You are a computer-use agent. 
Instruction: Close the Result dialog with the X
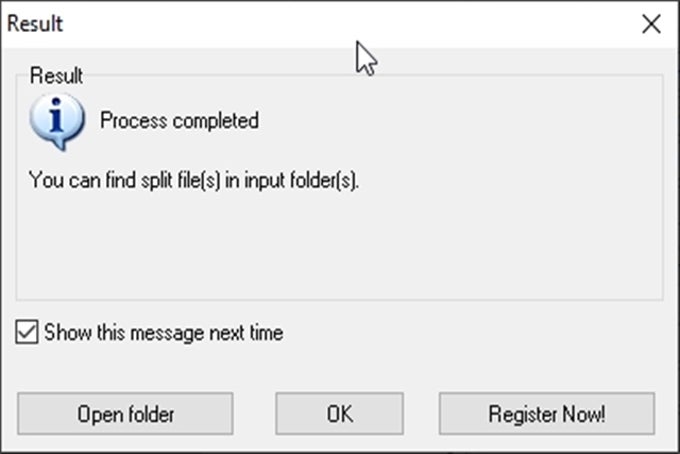(651, 24)
